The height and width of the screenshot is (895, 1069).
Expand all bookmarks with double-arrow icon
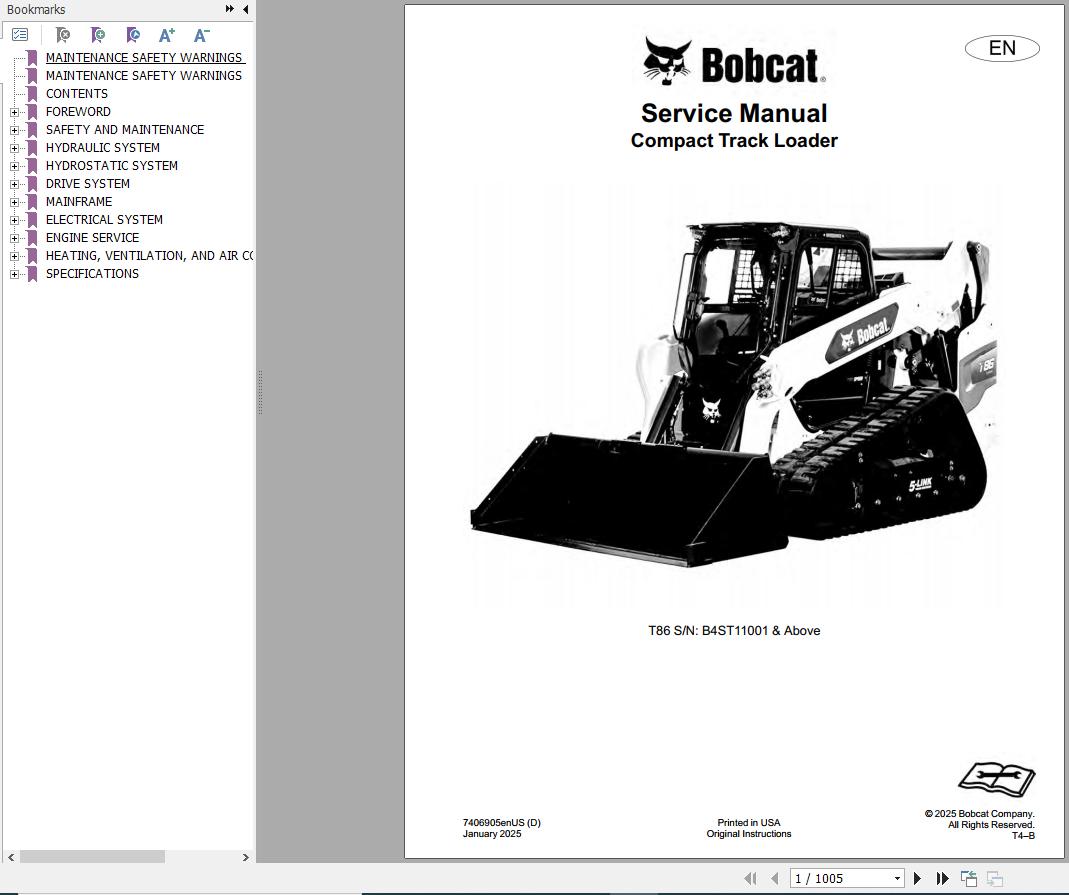coord(230,9)
